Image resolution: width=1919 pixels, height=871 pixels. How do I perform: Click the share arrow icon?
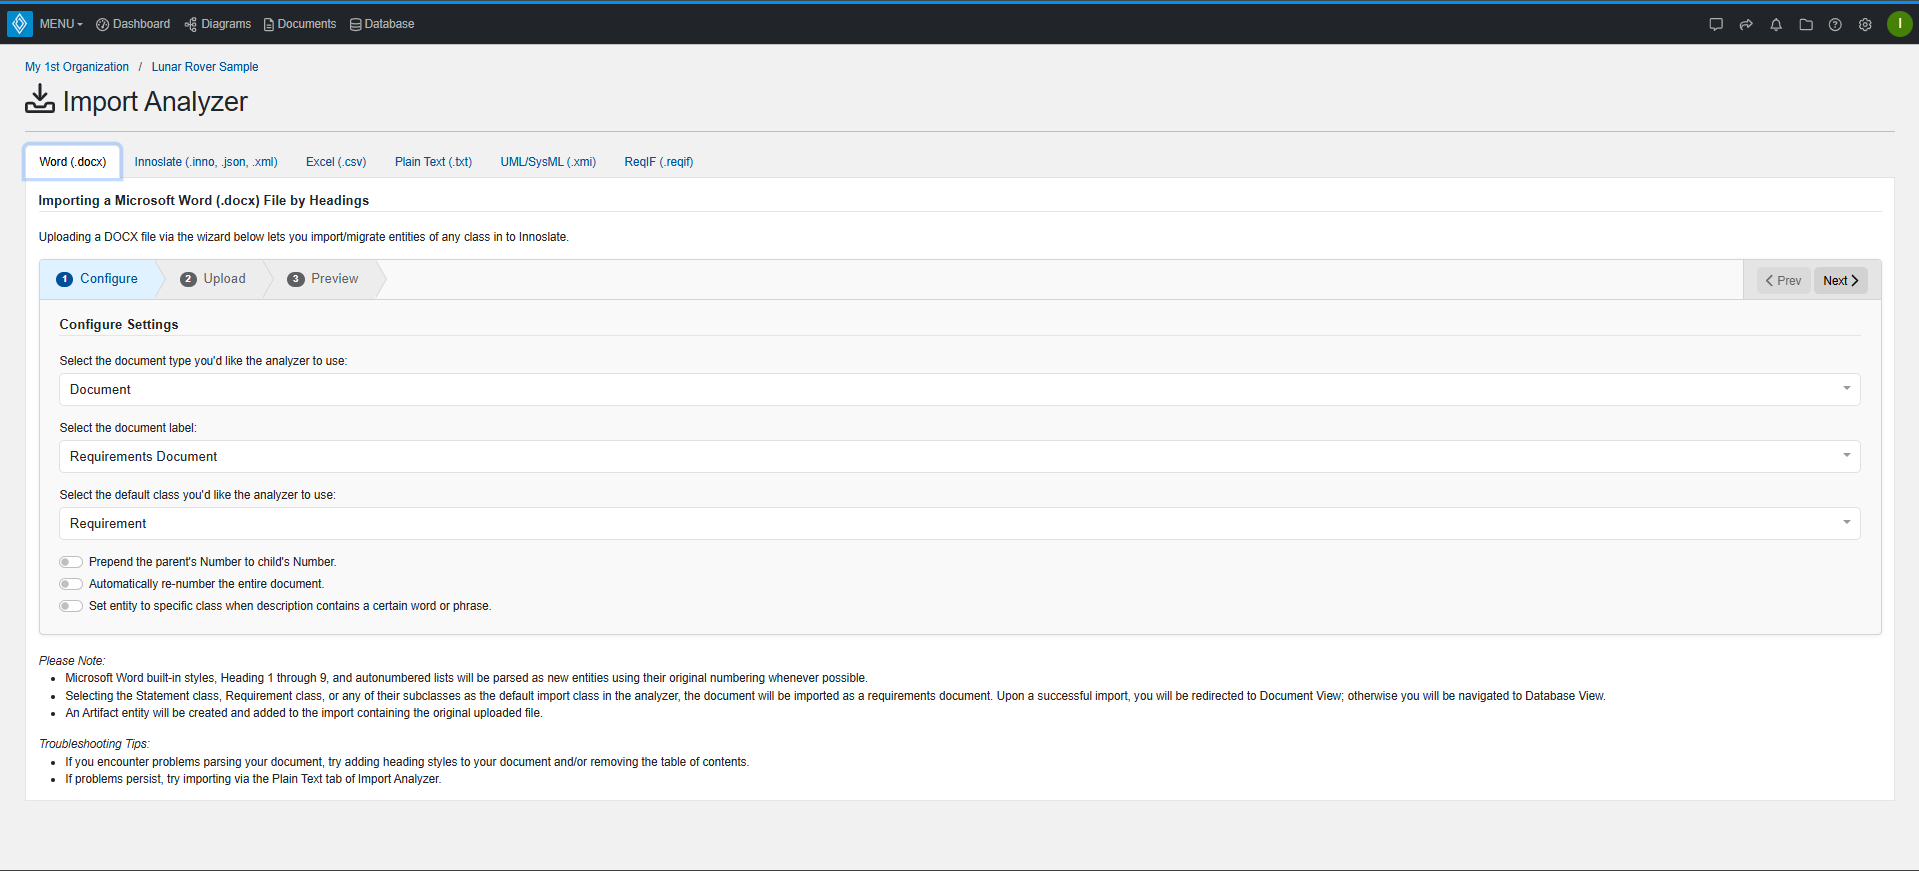[x=1746, y=24]
